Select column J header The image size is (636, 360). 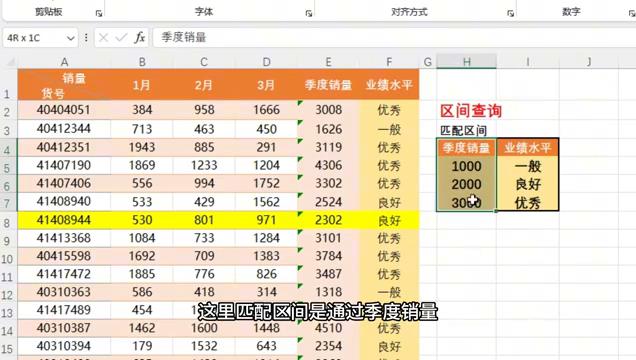589,62
